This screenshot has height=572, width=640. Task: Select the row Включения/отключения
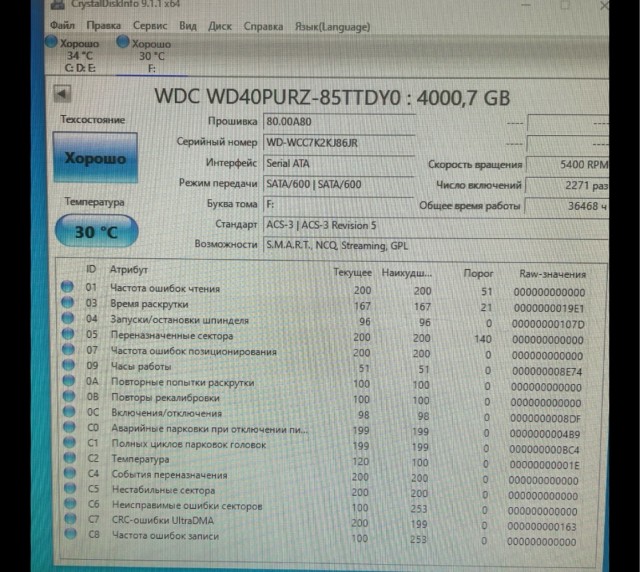click(x=324, y=415)
